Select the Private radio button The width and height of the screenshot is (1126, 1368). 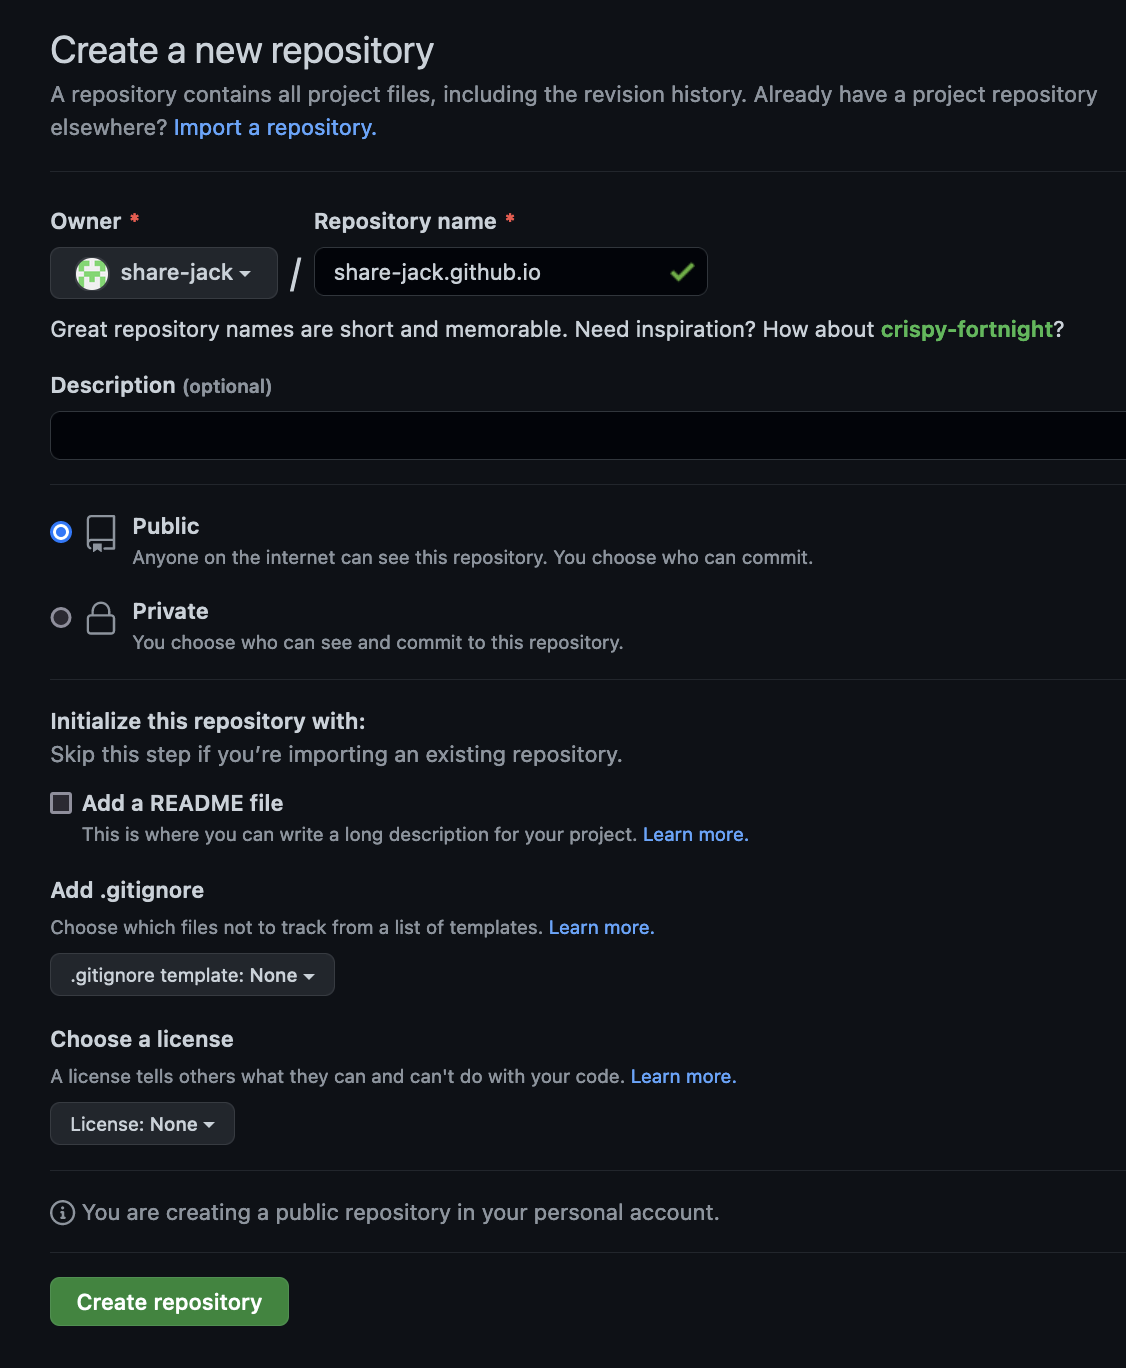click(61, 618)
